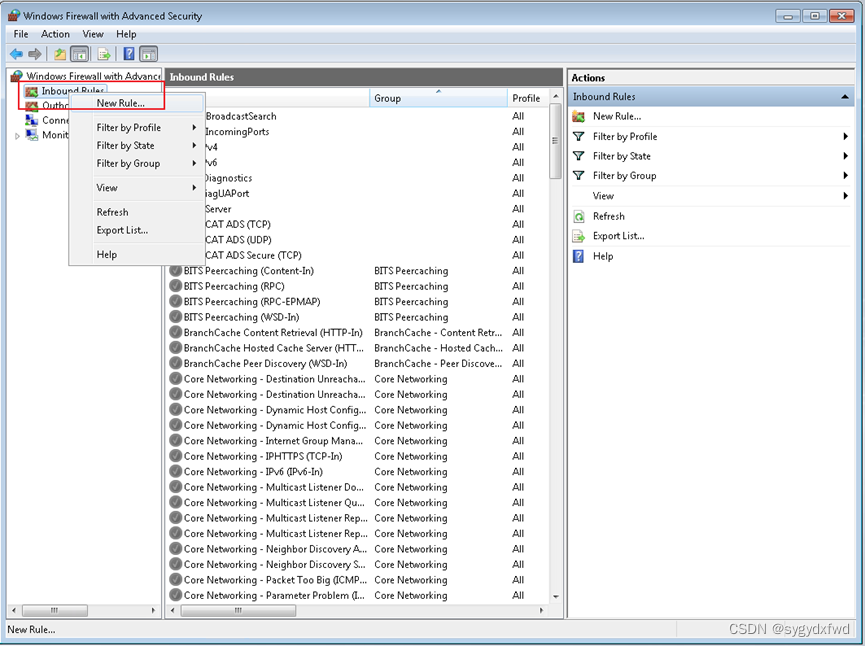Open the File menu

click(x=21, y=34)
